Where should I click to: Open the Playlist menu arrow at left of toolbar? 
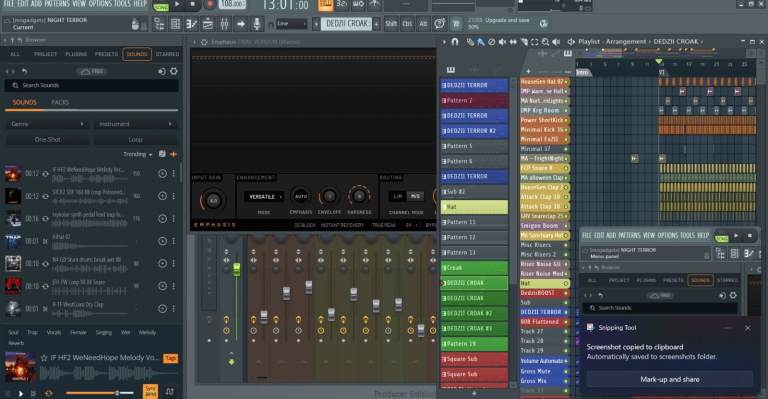444,42
